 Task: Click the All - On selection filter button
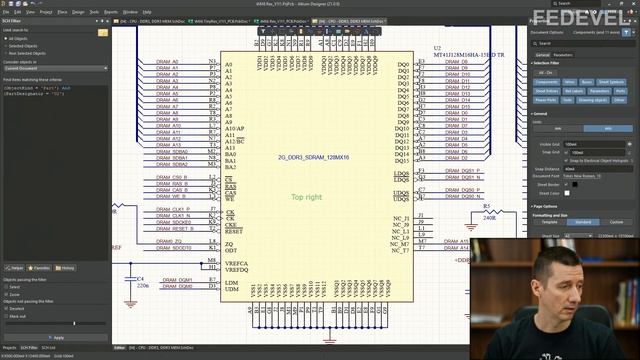(x=545, y=73)
